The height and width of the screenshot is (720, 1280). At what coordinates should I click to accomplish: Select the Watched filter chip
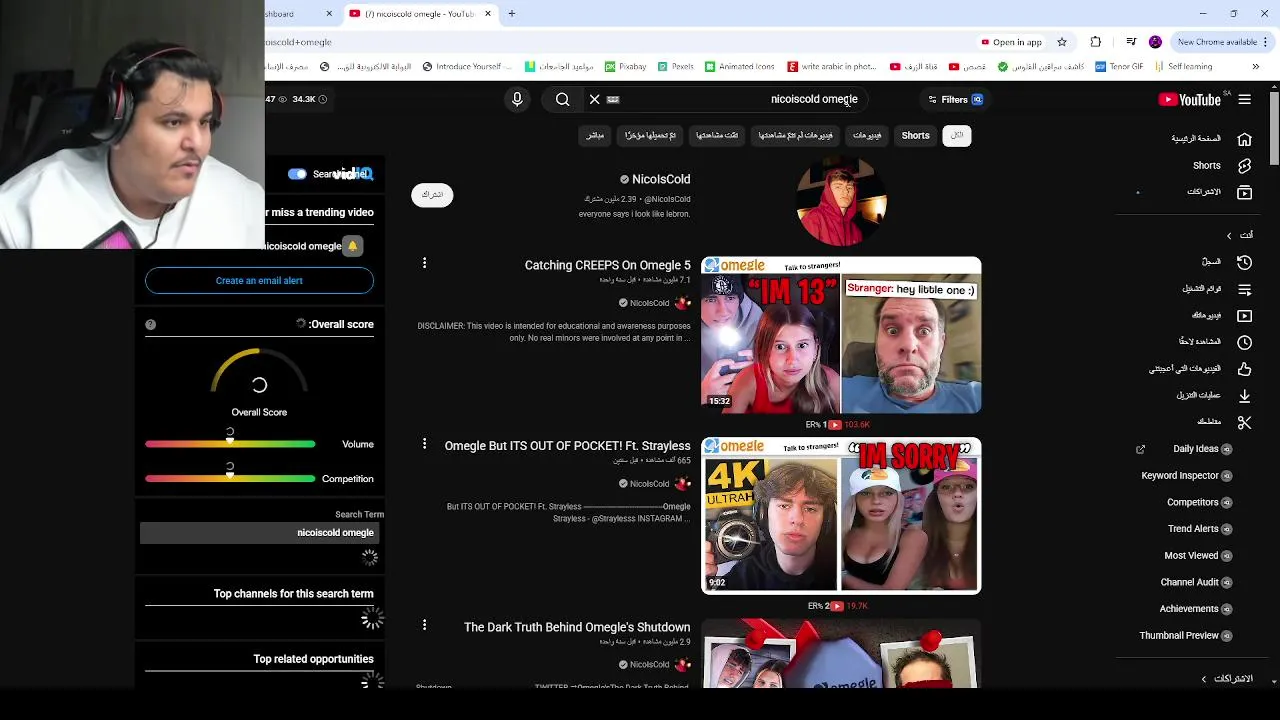coord(717,135)
